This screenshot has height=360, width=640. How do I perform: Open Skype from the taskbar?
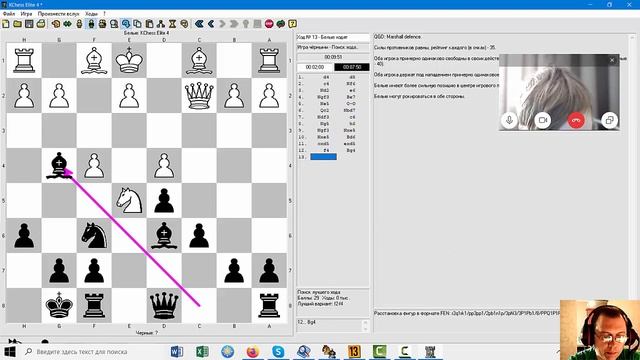pos(278,351)
